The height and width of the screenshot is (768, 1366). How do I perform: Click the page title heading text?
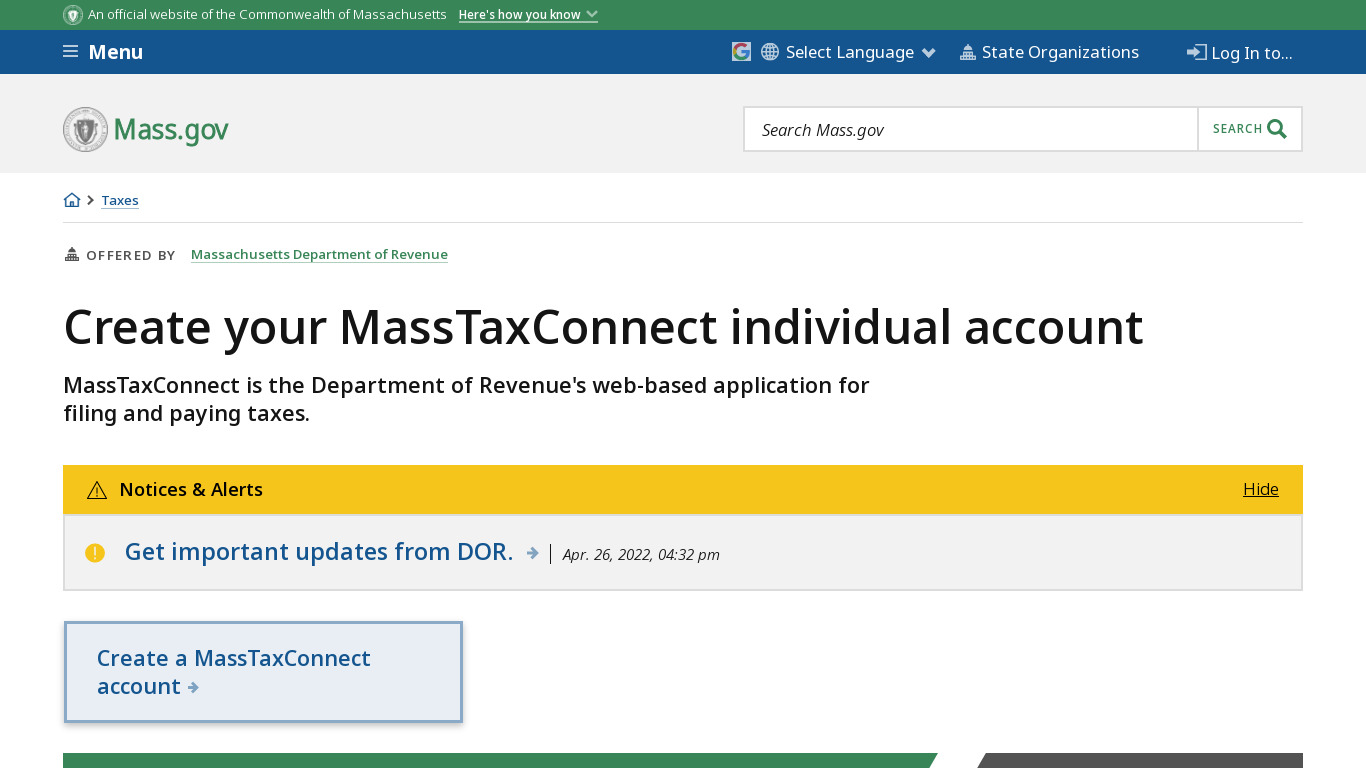pos(603,327)
